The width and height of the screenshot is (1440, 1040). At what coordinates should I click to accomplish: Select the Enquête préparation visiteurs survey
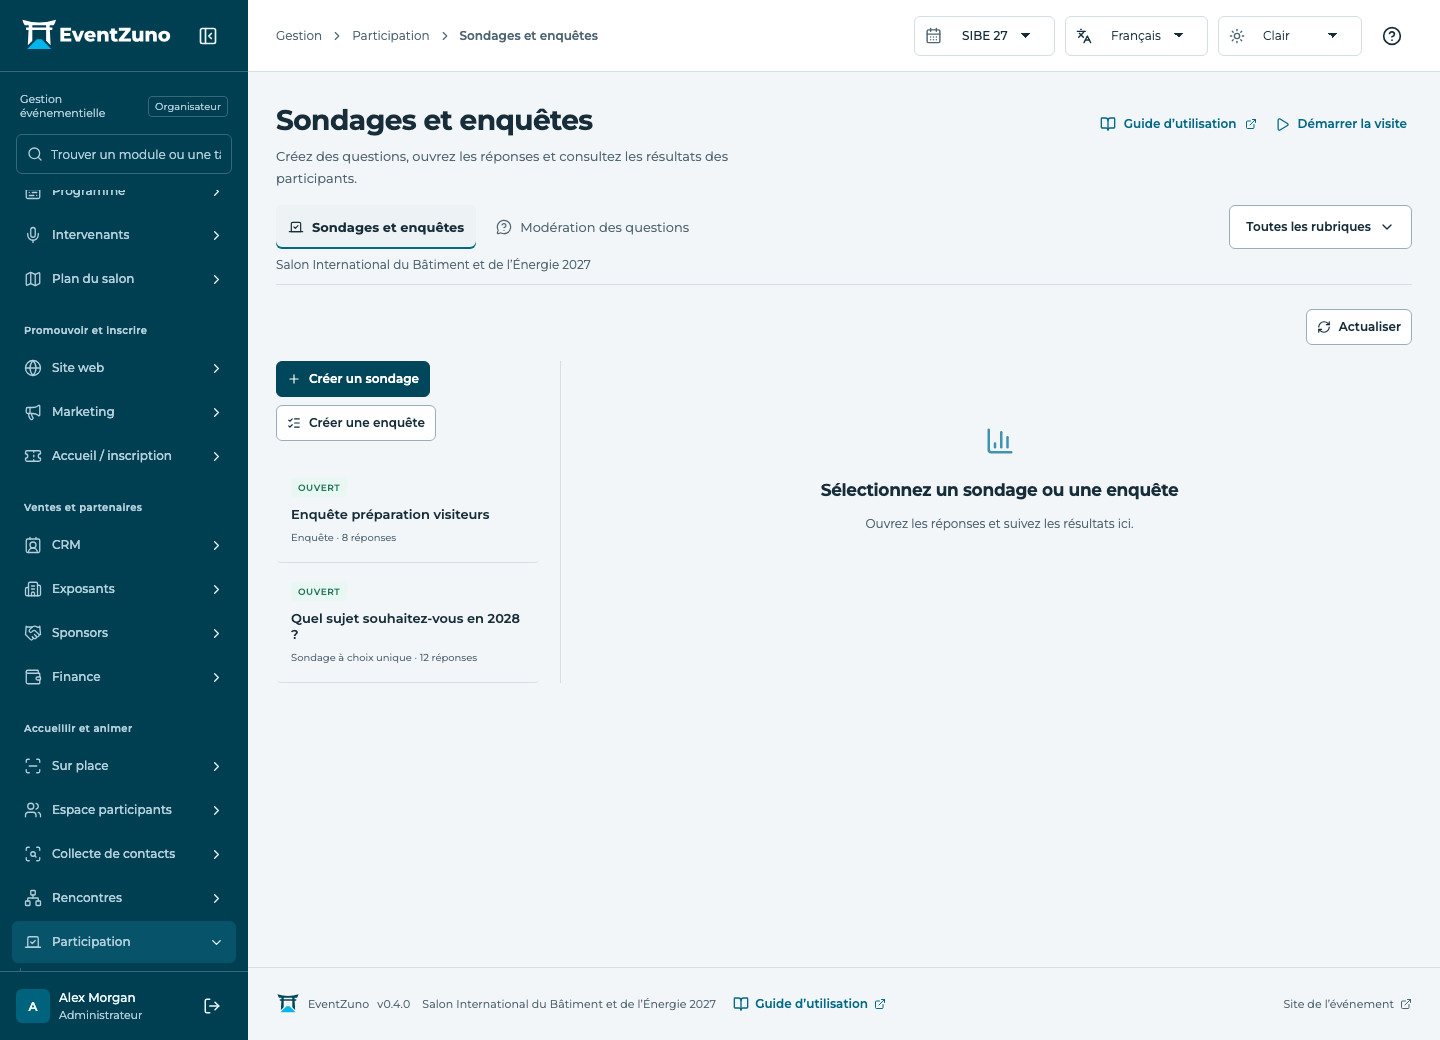(408, 511)
